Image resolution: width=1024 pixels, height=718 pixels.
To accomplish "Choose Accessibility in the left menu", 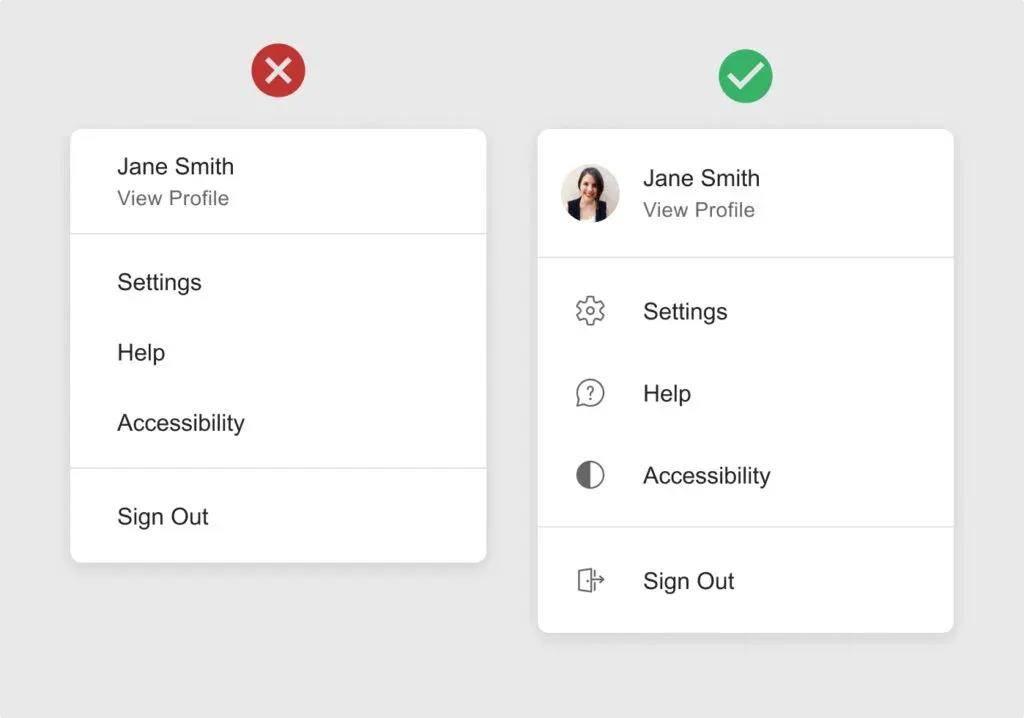I will (x=180, y=423).
